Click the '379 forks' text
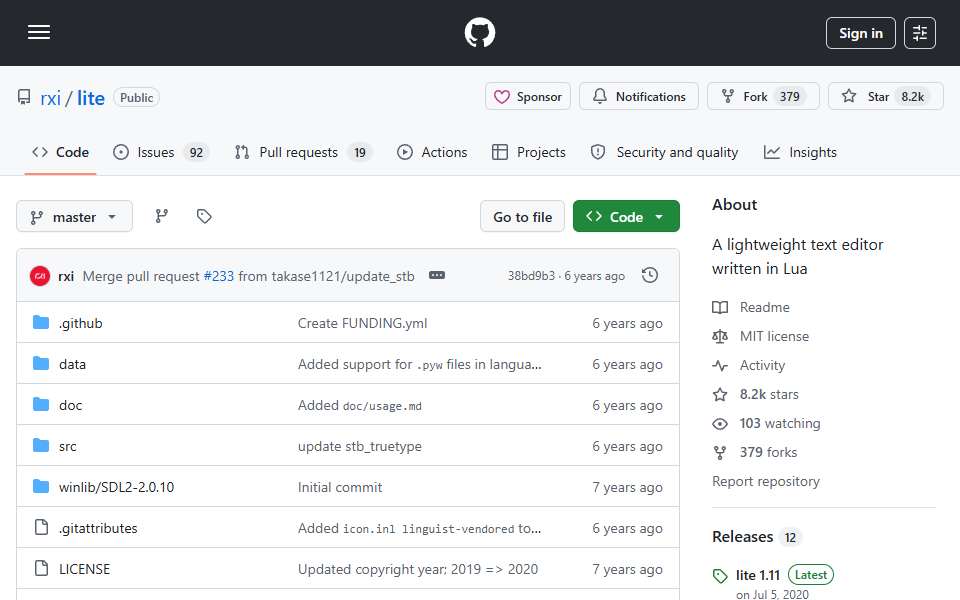 [768, 452]
